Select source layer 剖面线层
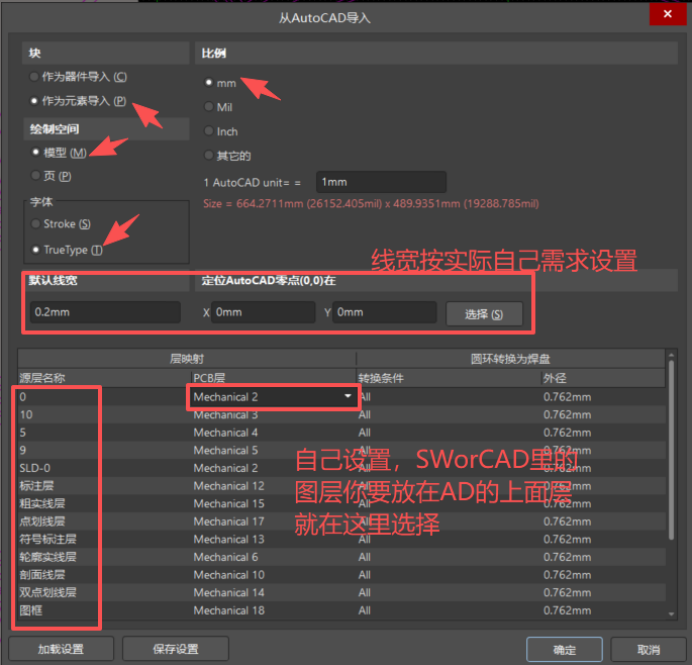The image size is (692, 665). pos(42,575)
